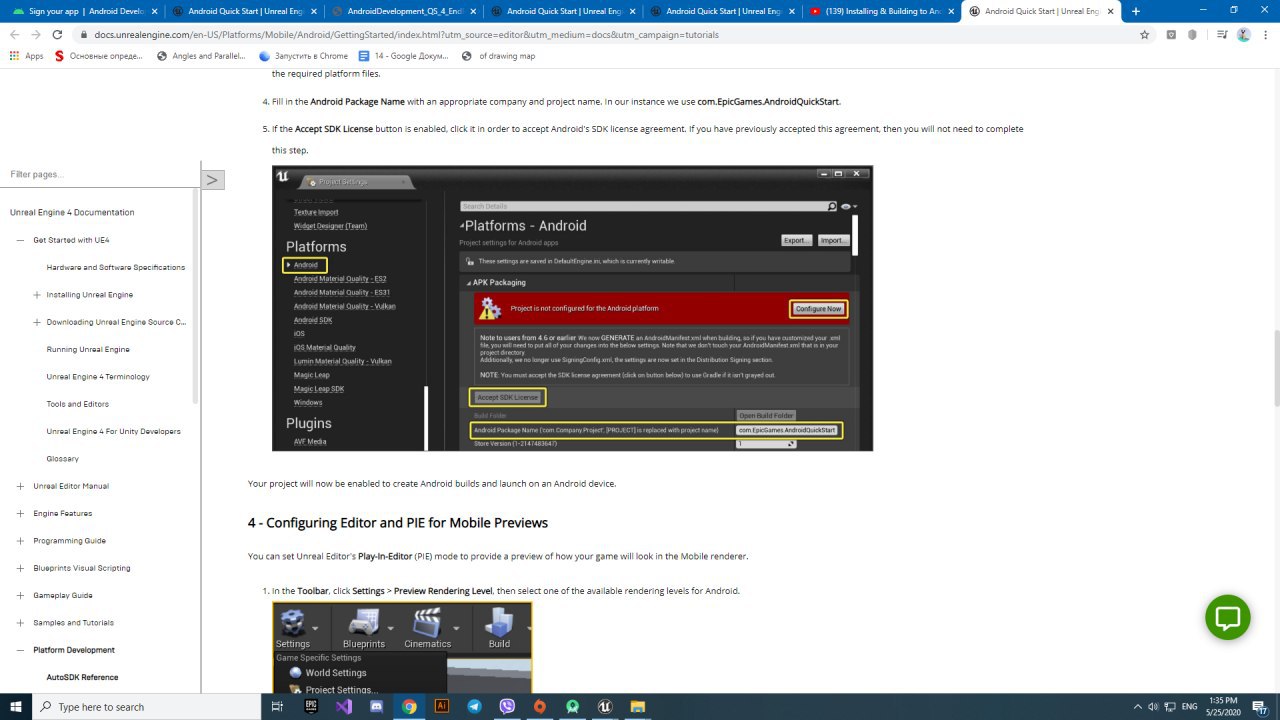Viewport: 1280px width, 720px height.
Task: Show hidden system tray icons
Action: pos(1137,706)
